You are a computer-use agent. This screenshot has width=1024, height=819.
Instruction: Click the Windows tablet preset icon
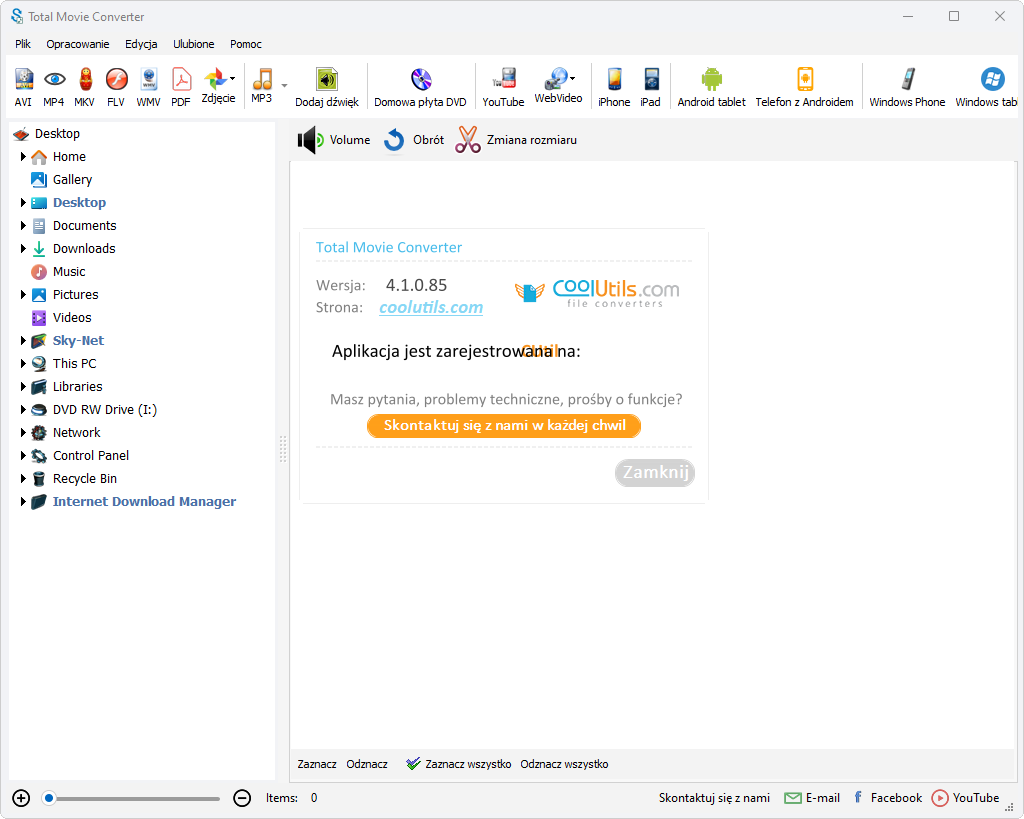coord(987,86)
